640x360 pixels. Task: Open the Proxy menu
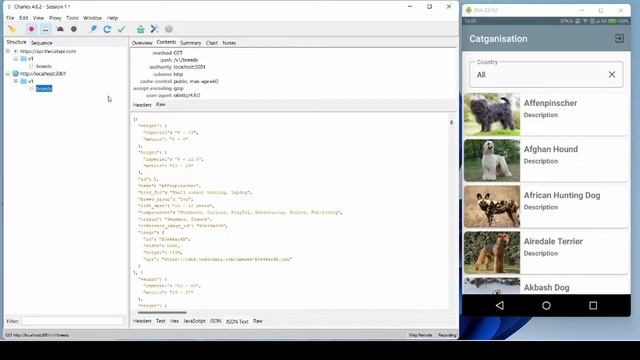point(55,18)
